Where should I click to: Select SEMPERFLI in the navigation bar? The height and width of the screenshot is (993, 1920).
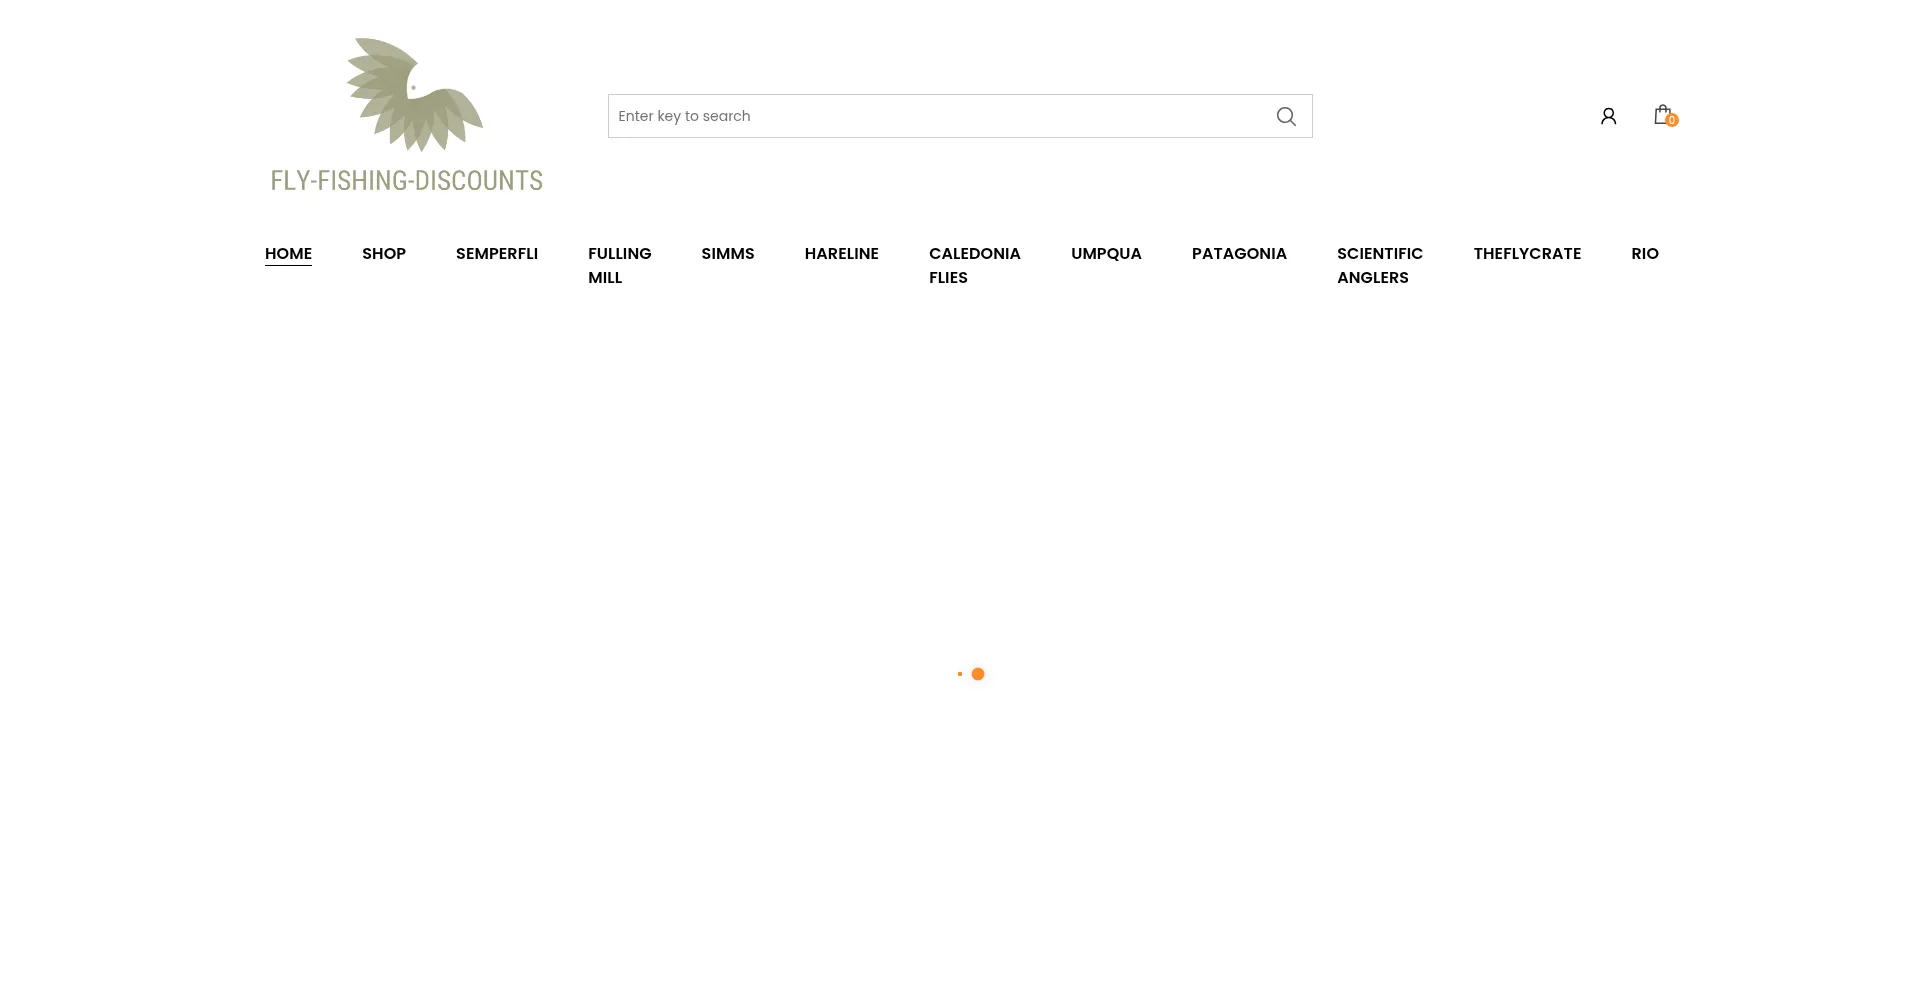click(497, 254)
